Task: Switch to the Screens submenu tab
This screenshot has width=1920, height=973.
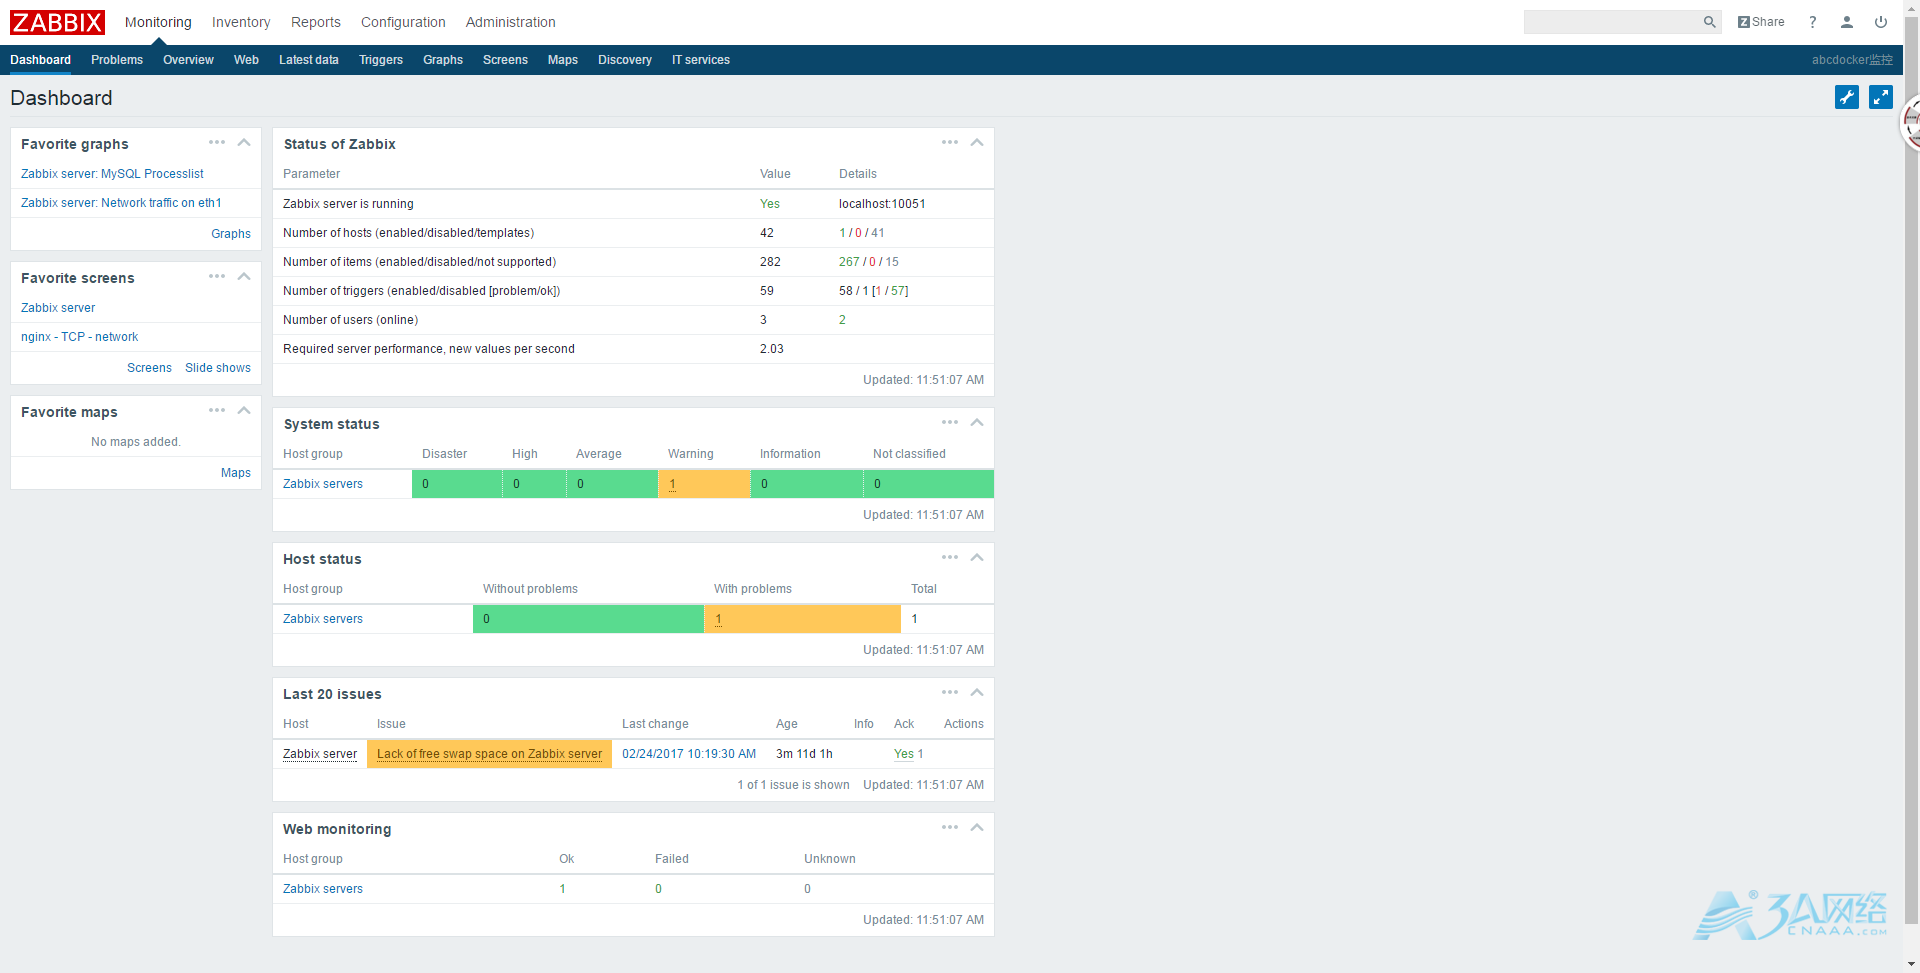Action: click(505, 60)
